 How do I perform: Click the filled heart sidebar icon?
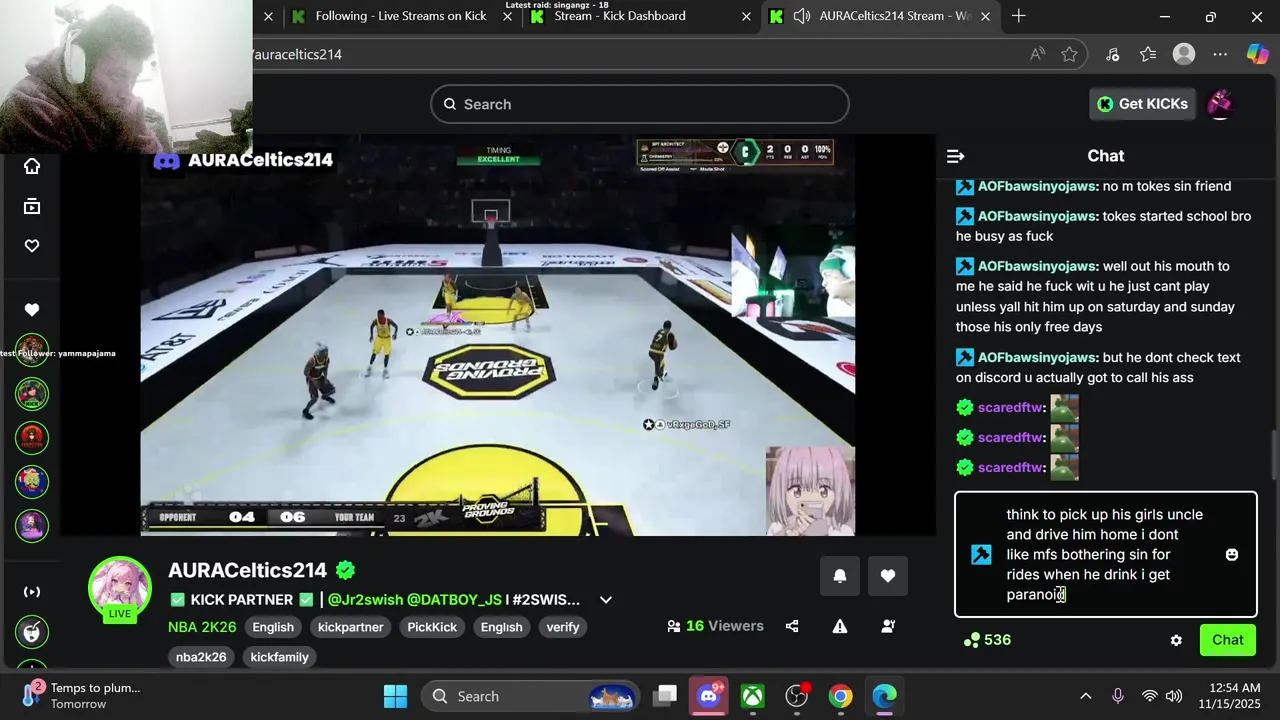point(32,310)
